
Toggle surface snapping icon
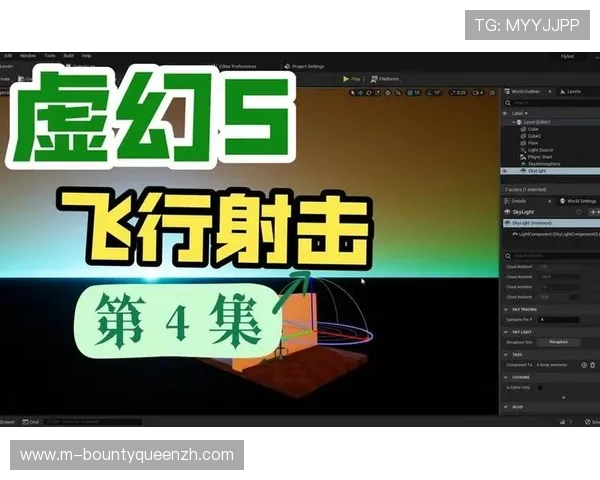[x=398, y=93]
